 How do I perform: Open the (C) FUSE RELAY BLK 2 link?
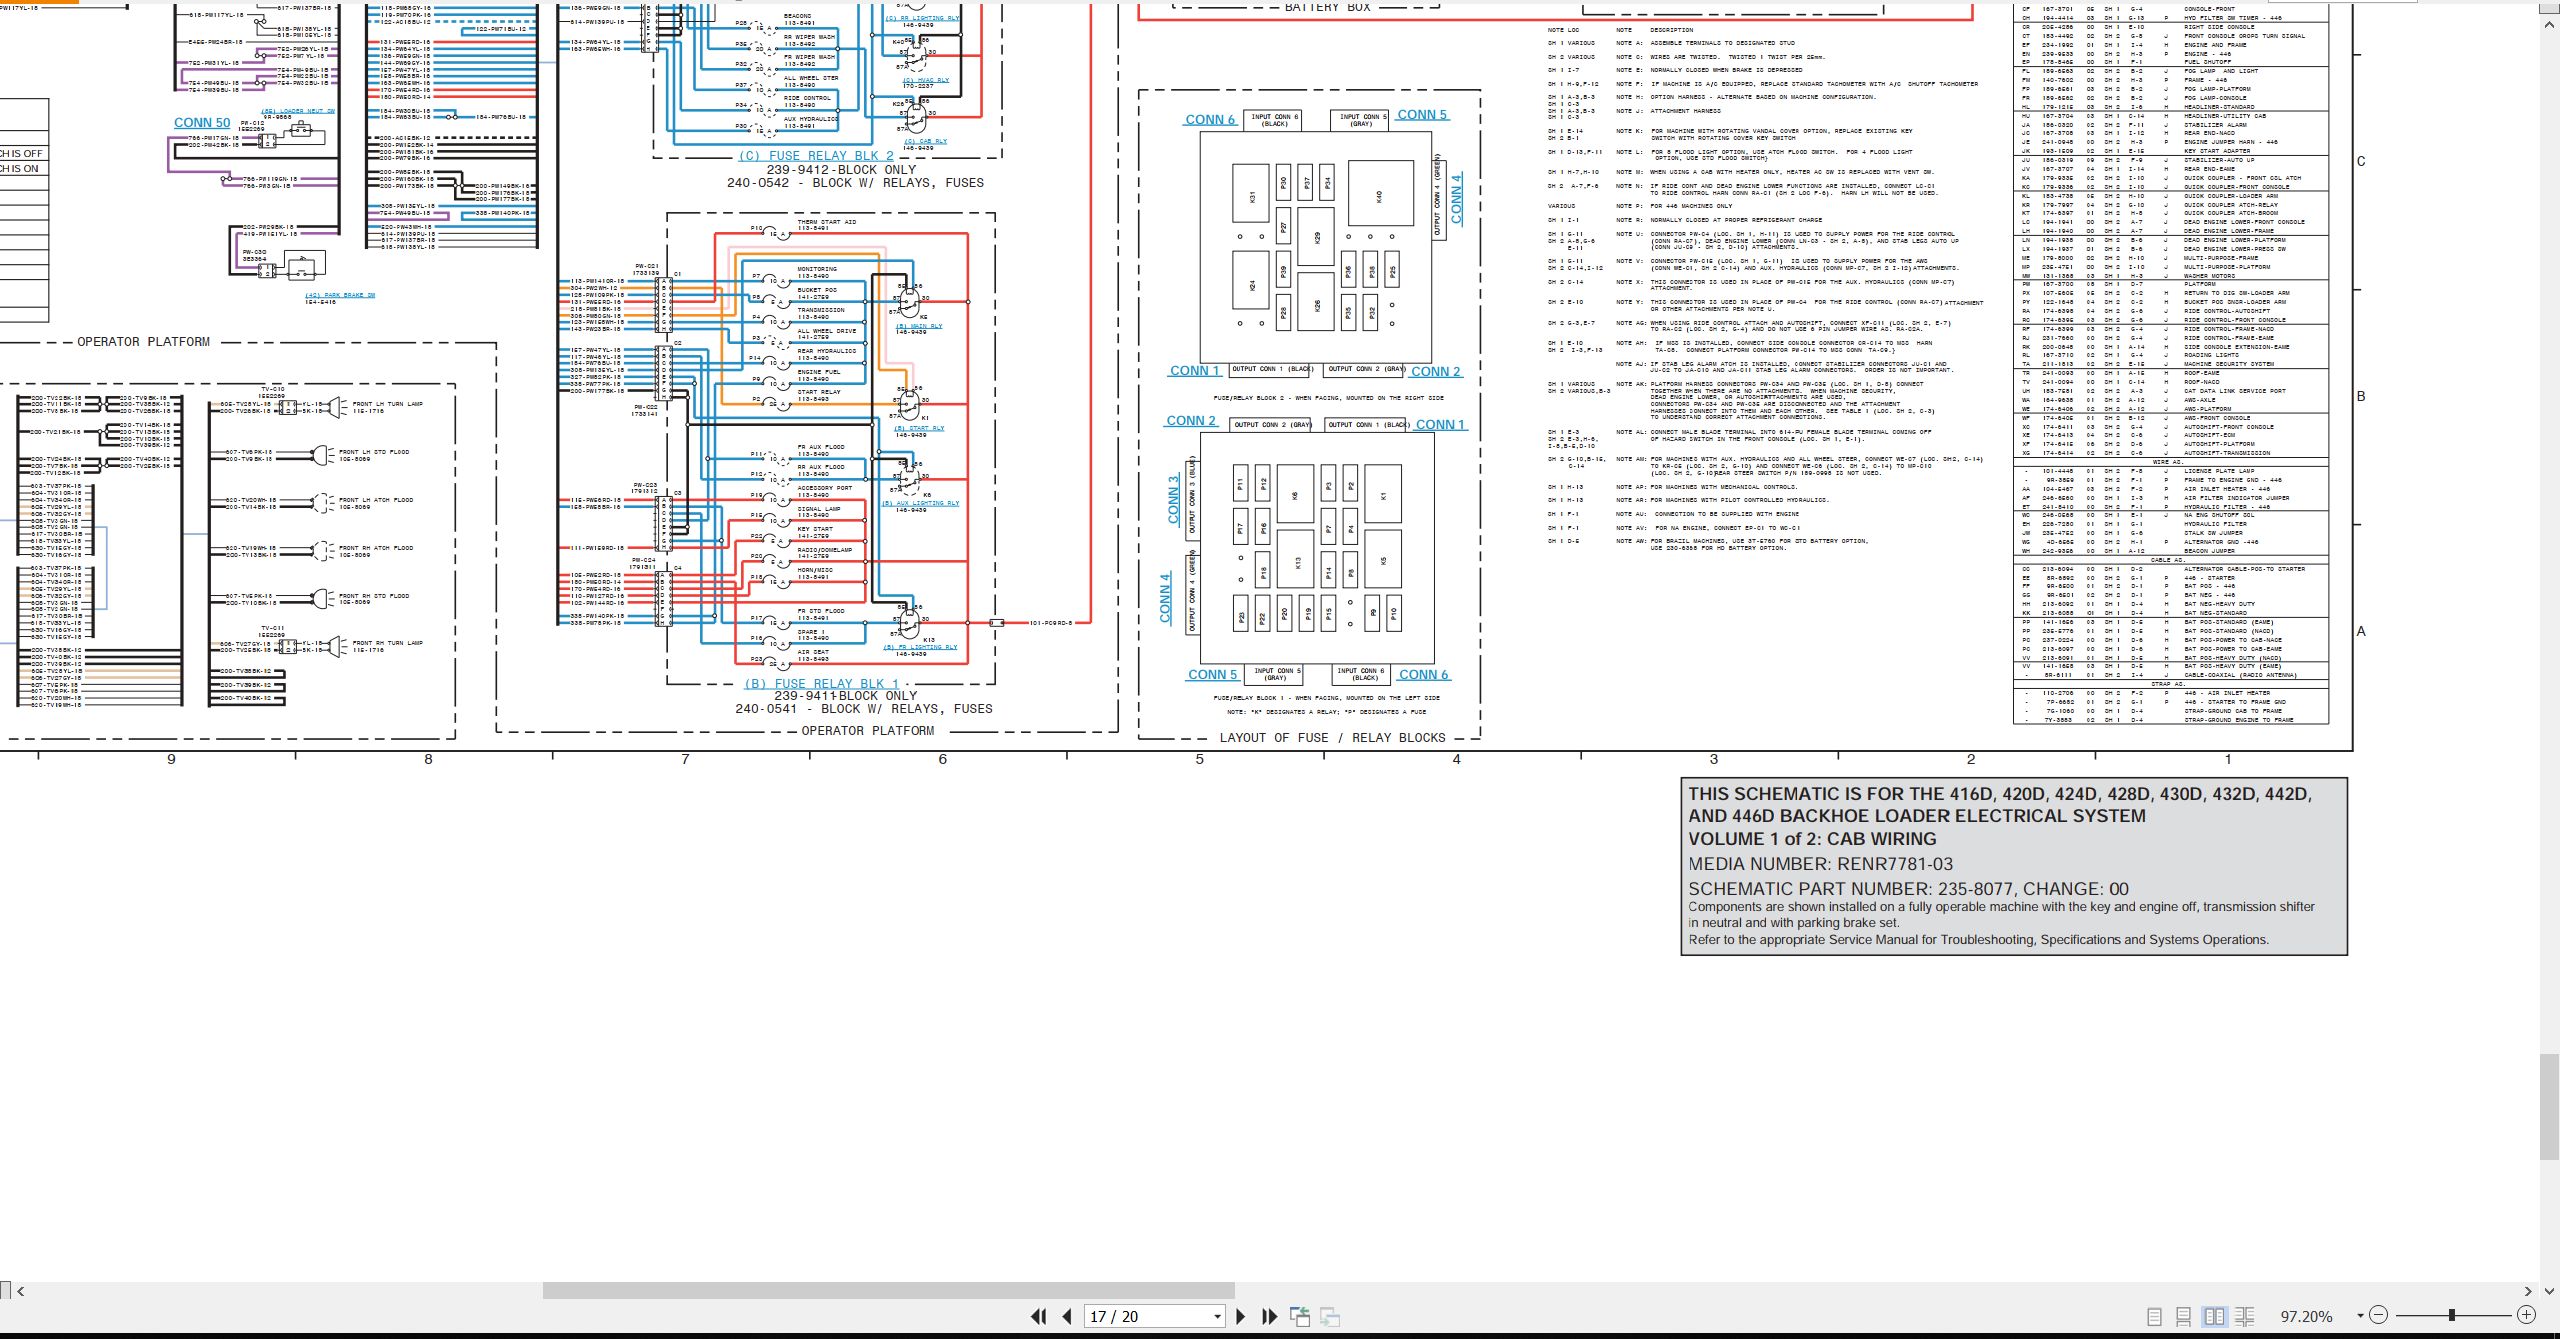(816, 156)
